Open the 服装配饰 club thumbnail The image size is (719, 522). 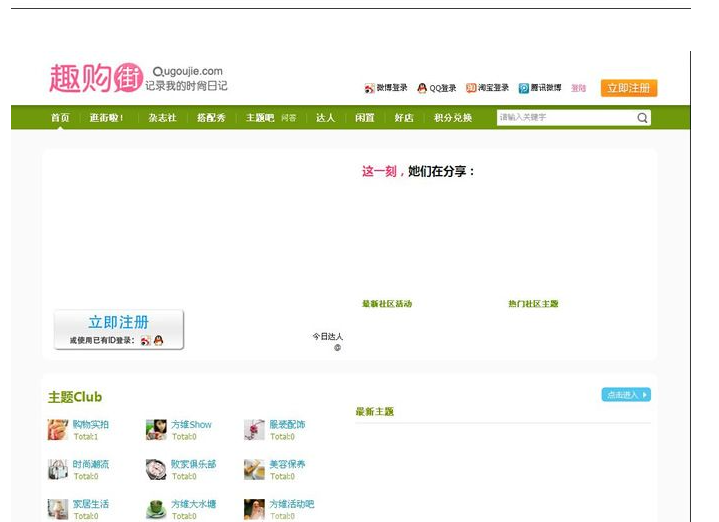coord(254,430)
